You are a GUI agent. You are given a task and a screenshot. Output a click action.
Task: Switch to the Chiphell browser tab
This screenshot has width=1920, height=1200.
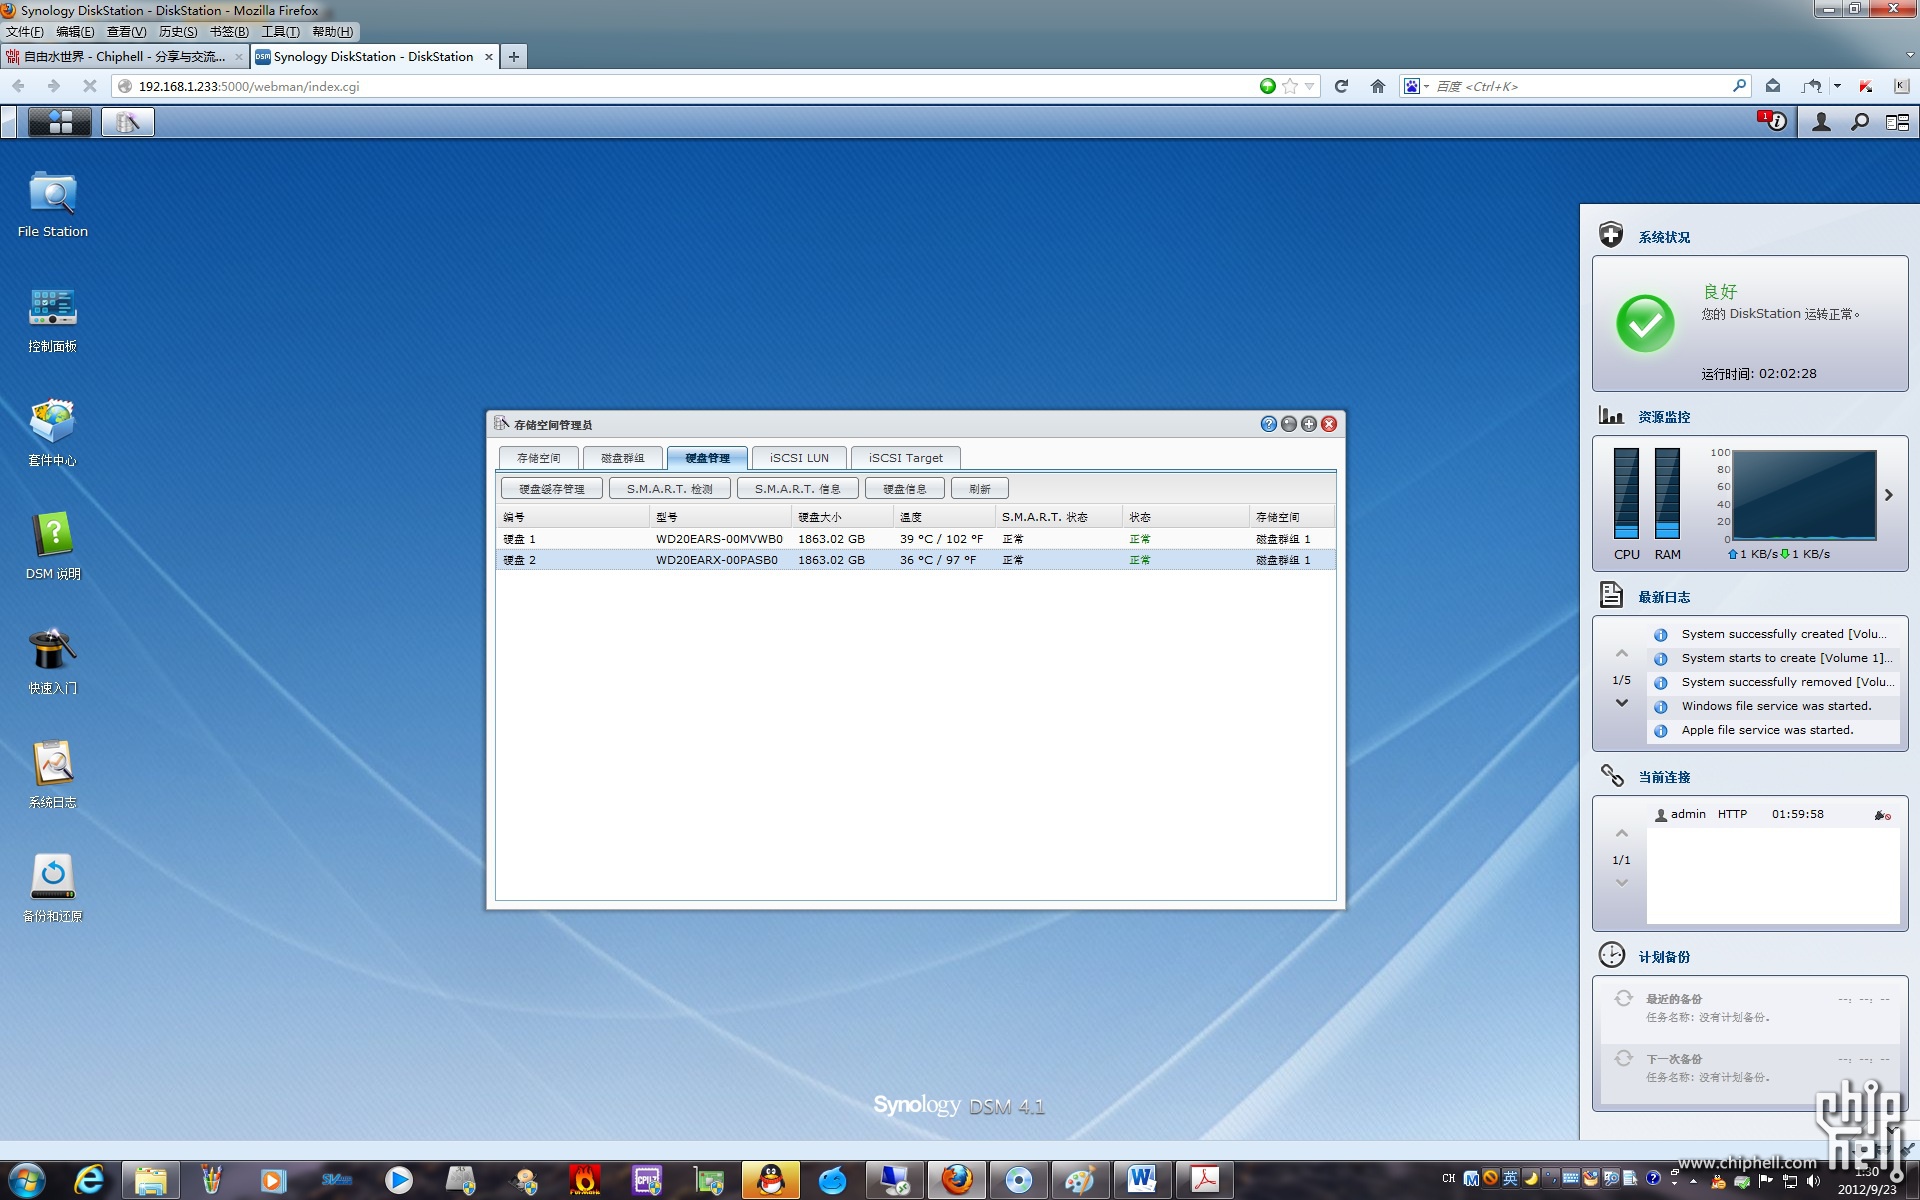(125, 57)
